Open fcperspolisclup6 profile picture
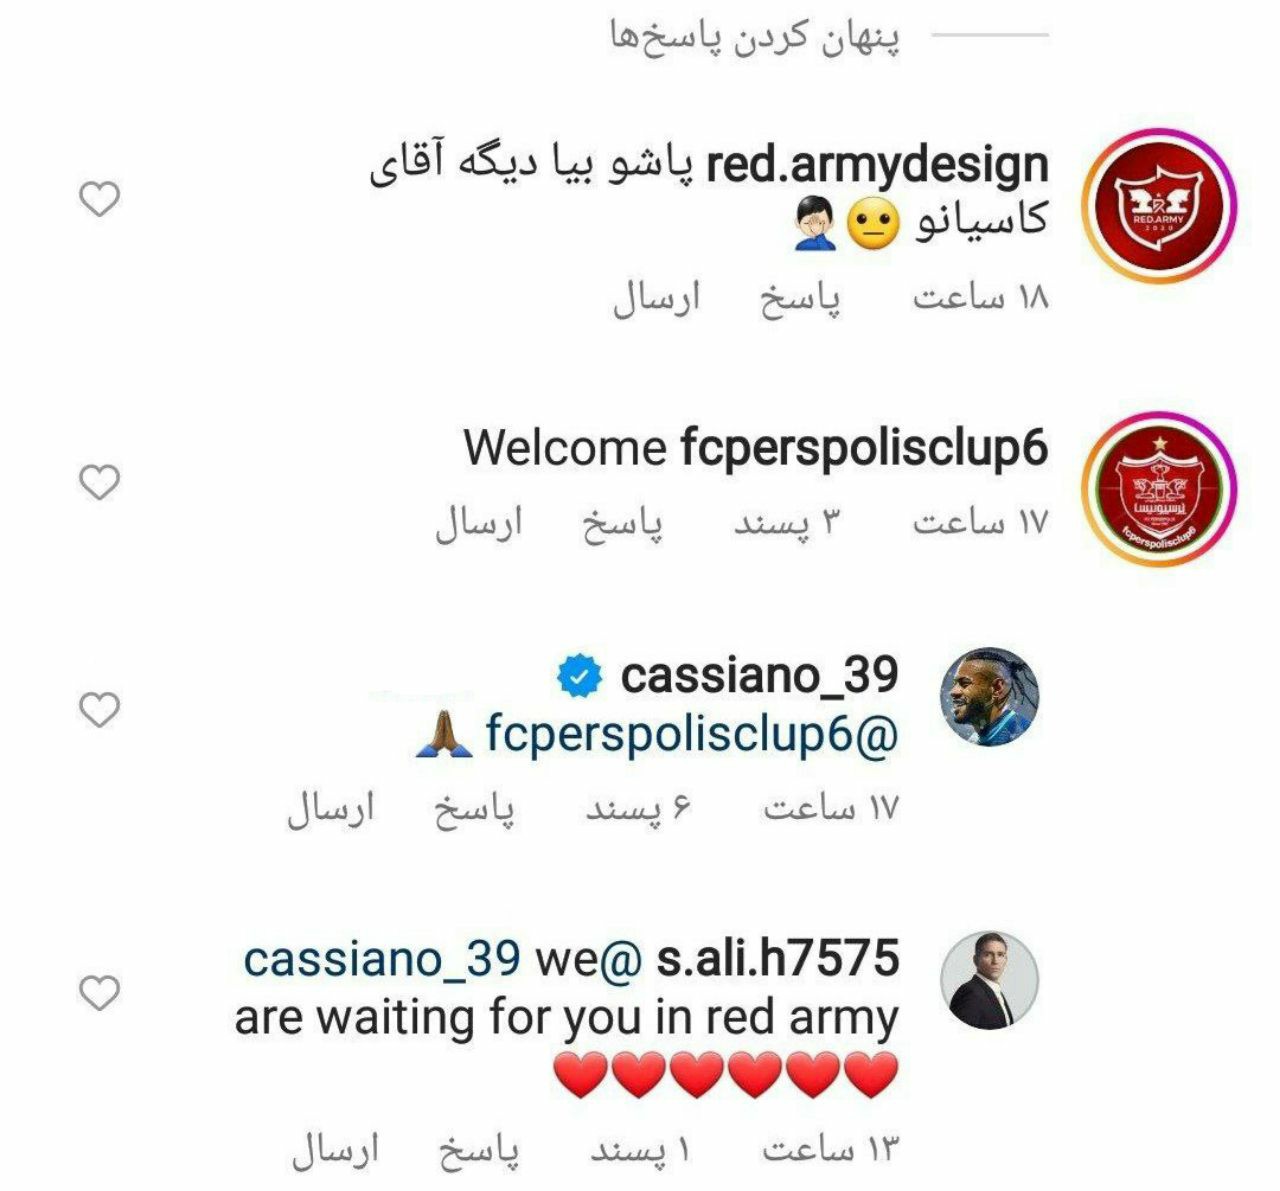1280x1191 pixels. (1161, 490)
